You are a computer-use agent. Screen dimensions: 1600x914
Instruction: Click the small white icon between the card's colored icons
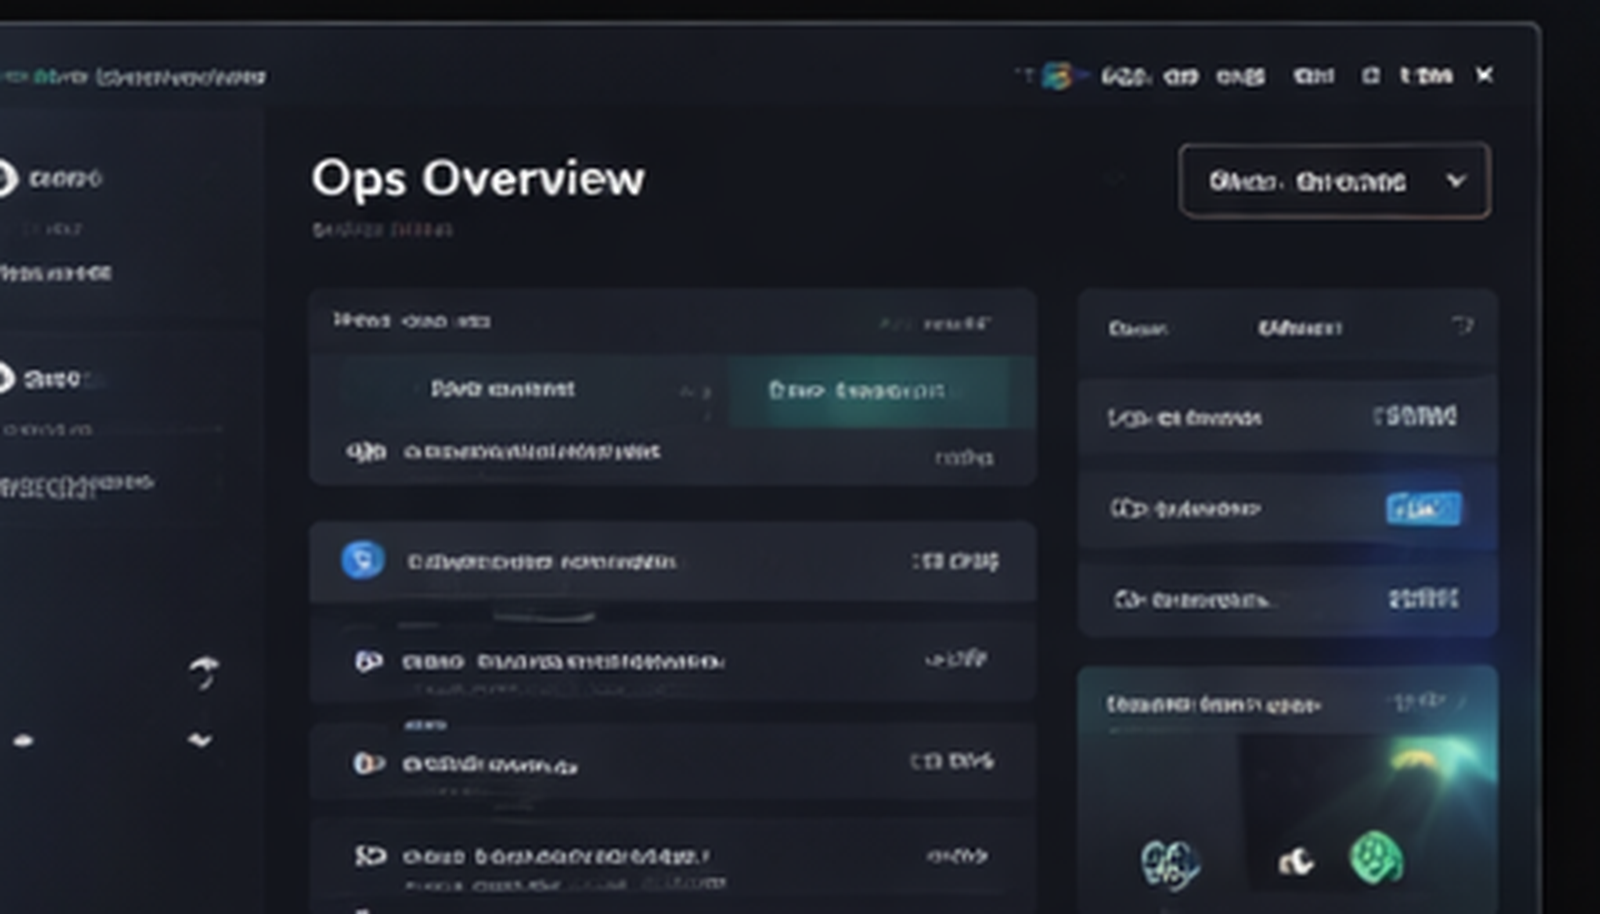point(1296,861)
